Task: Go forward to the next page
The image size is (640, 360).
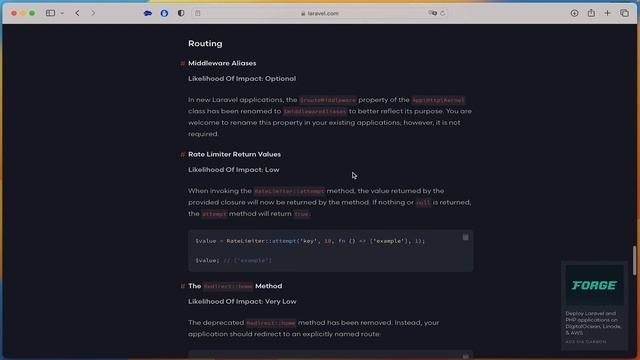Action: tap(93, 13)
